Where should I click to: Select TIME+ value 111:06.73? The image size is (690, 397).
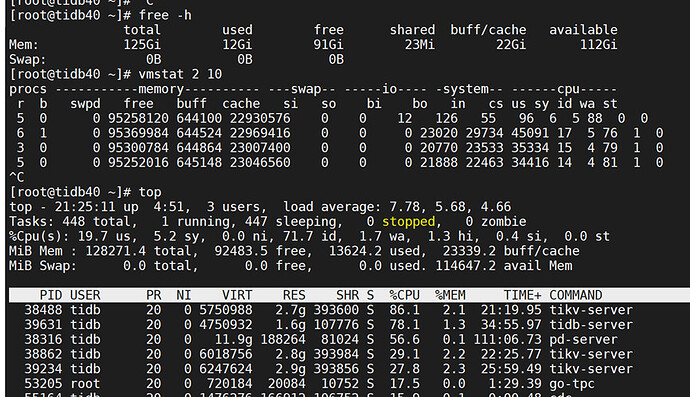[x=507, y=340]
